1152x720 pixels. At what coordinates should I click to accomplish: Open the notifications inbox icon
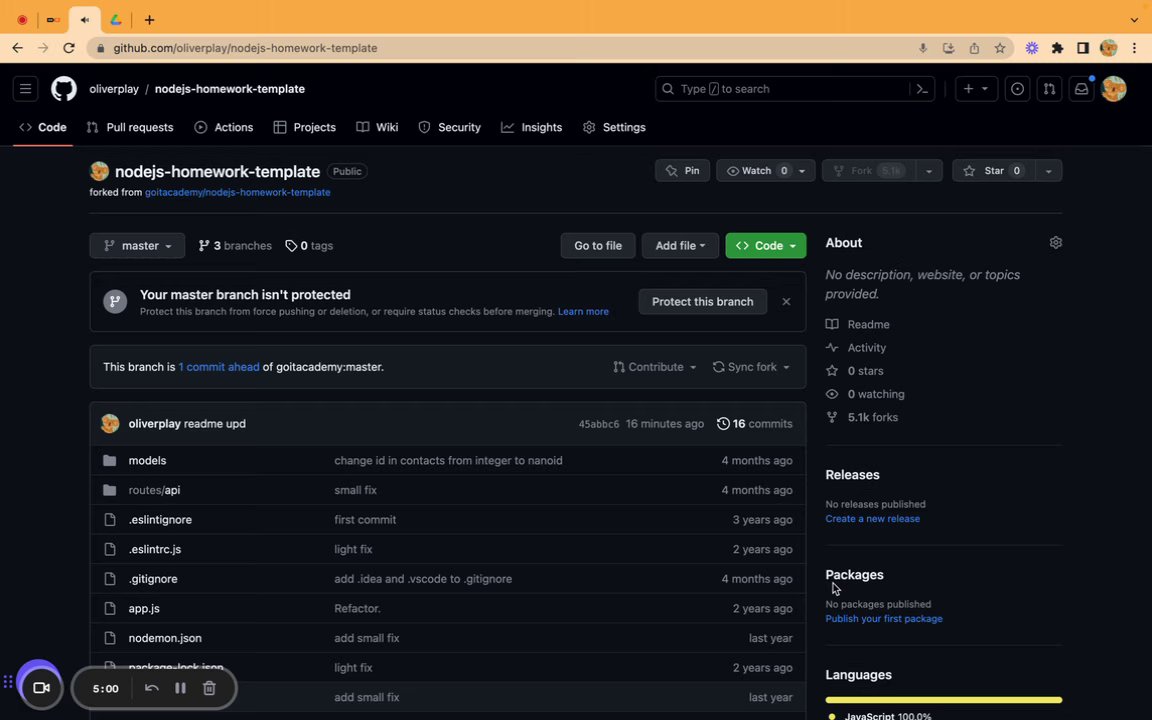click(1081, 89)
